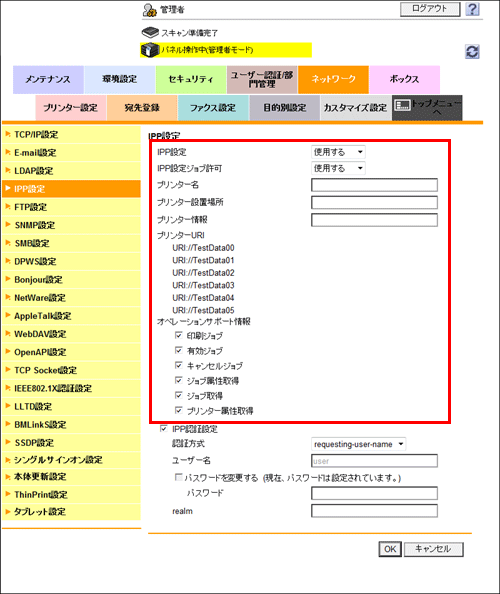Open FTP設定 in the sidebar

tap(71, 207)
